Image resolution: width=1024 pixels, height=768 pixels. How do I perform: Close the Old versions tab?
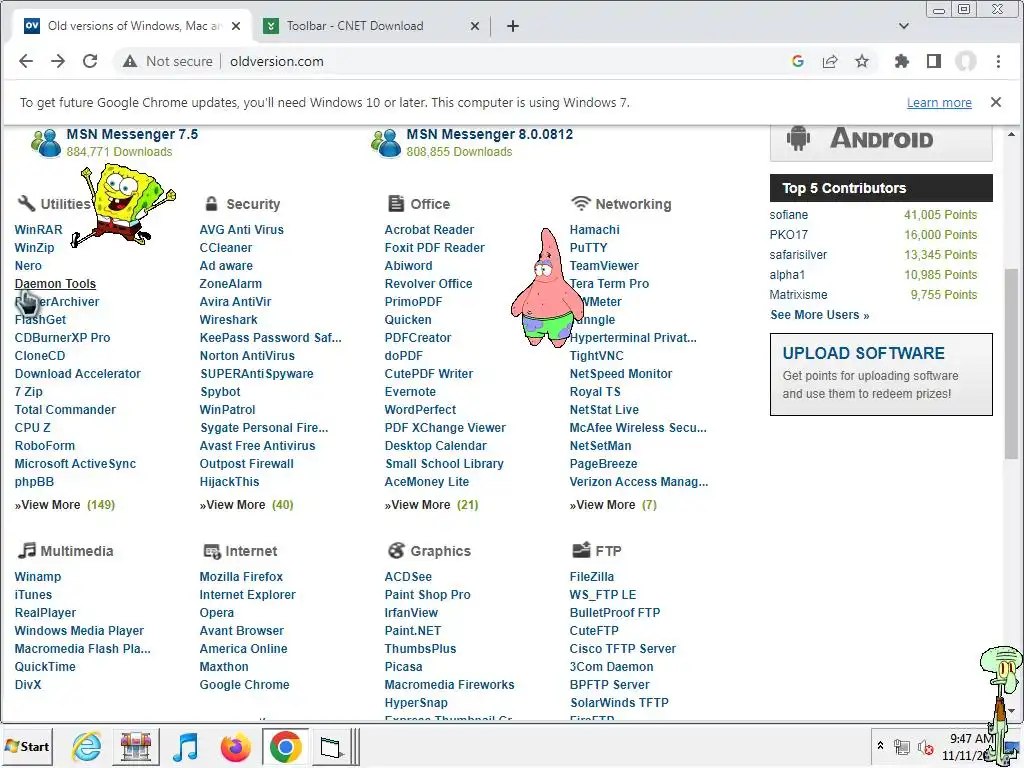pos(236,26)
